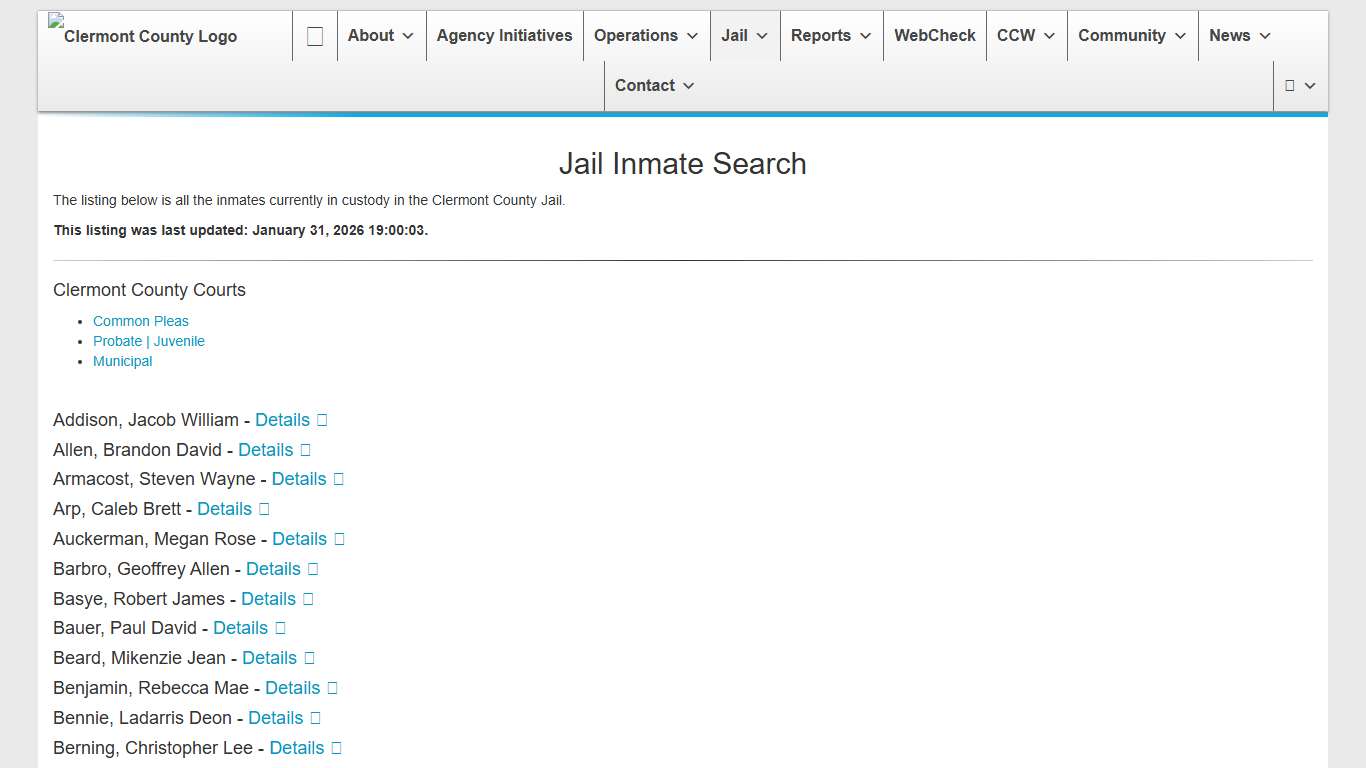Click the external-link icon next to Allen, Brandon David
Image resolution: width=1366 pixels, height=768 pixels.
(305, 450)
